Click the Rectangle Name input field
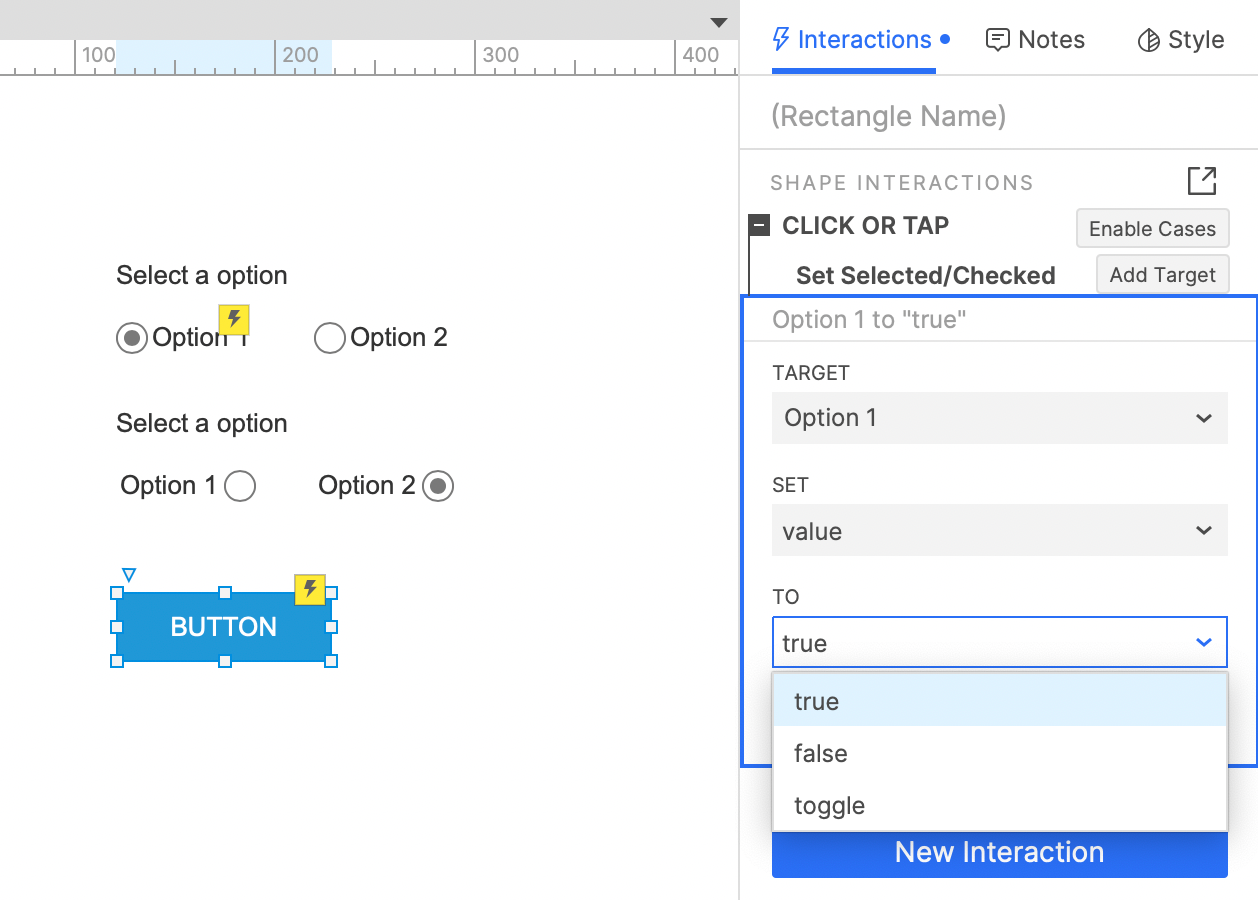1258x900 pixels. tap(999, 116)
